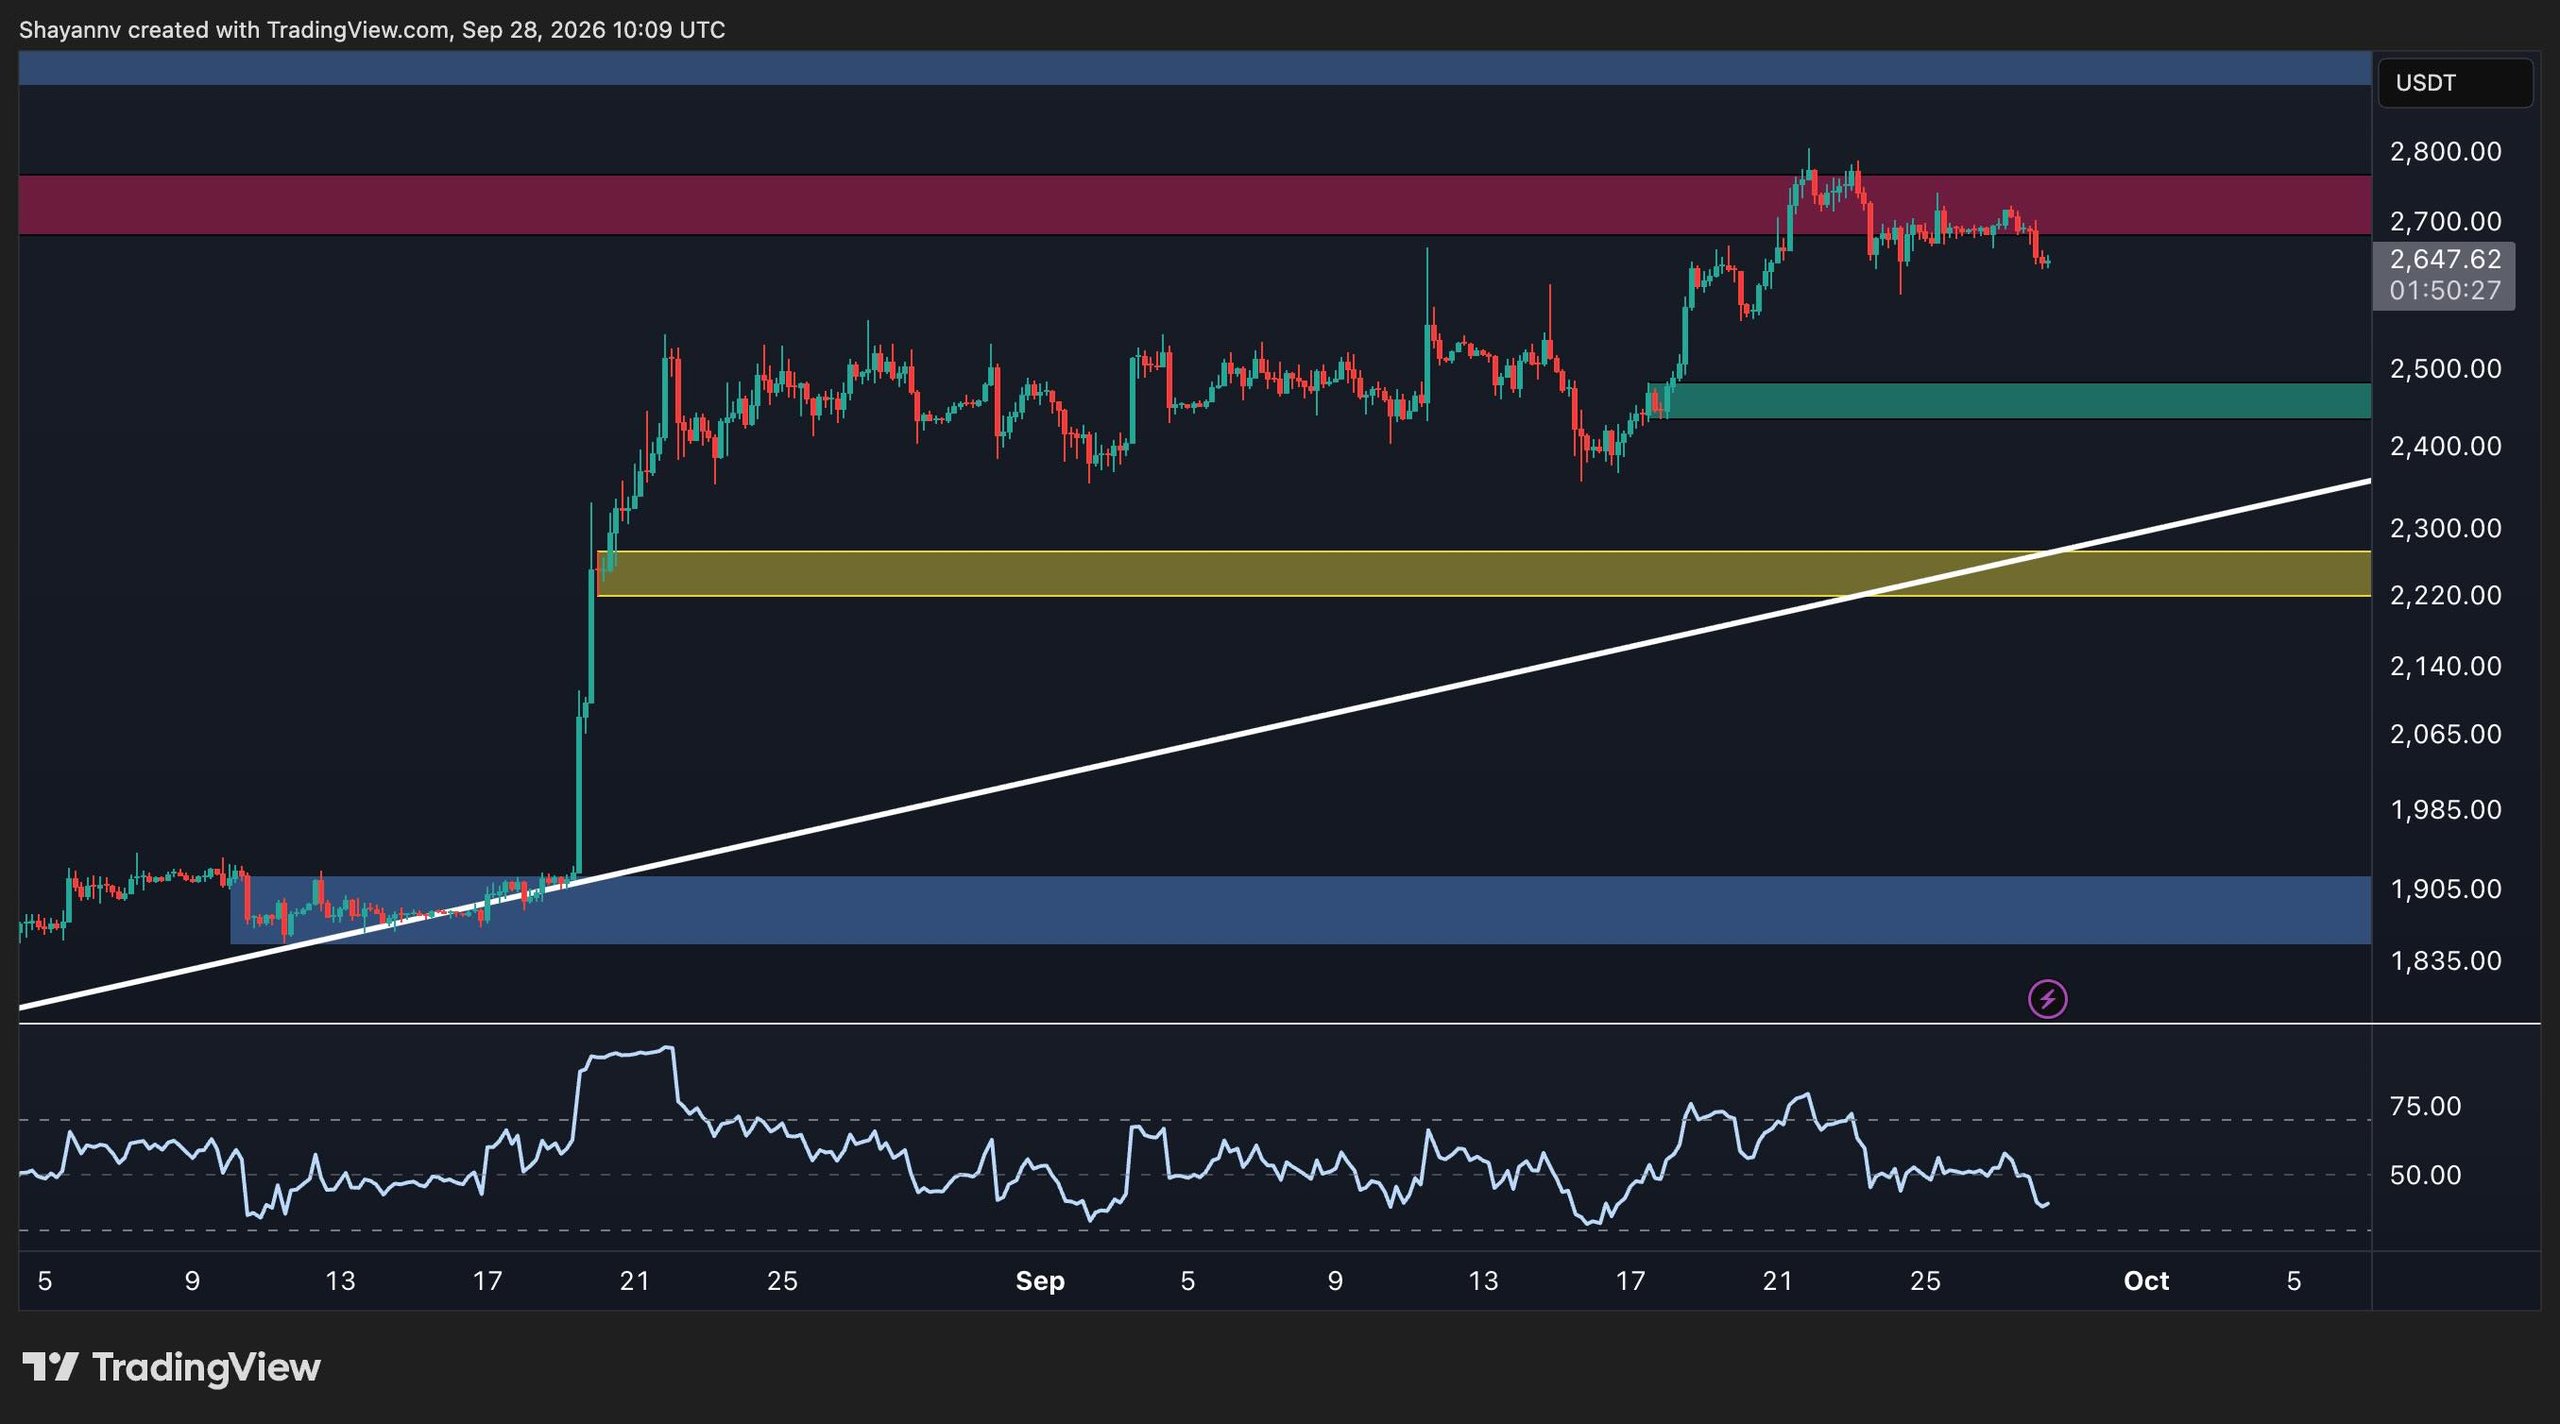The image size is (2560, 1424).
Task: Click the 2,800.00 price axis label
Action: (x=2445, y=152)
